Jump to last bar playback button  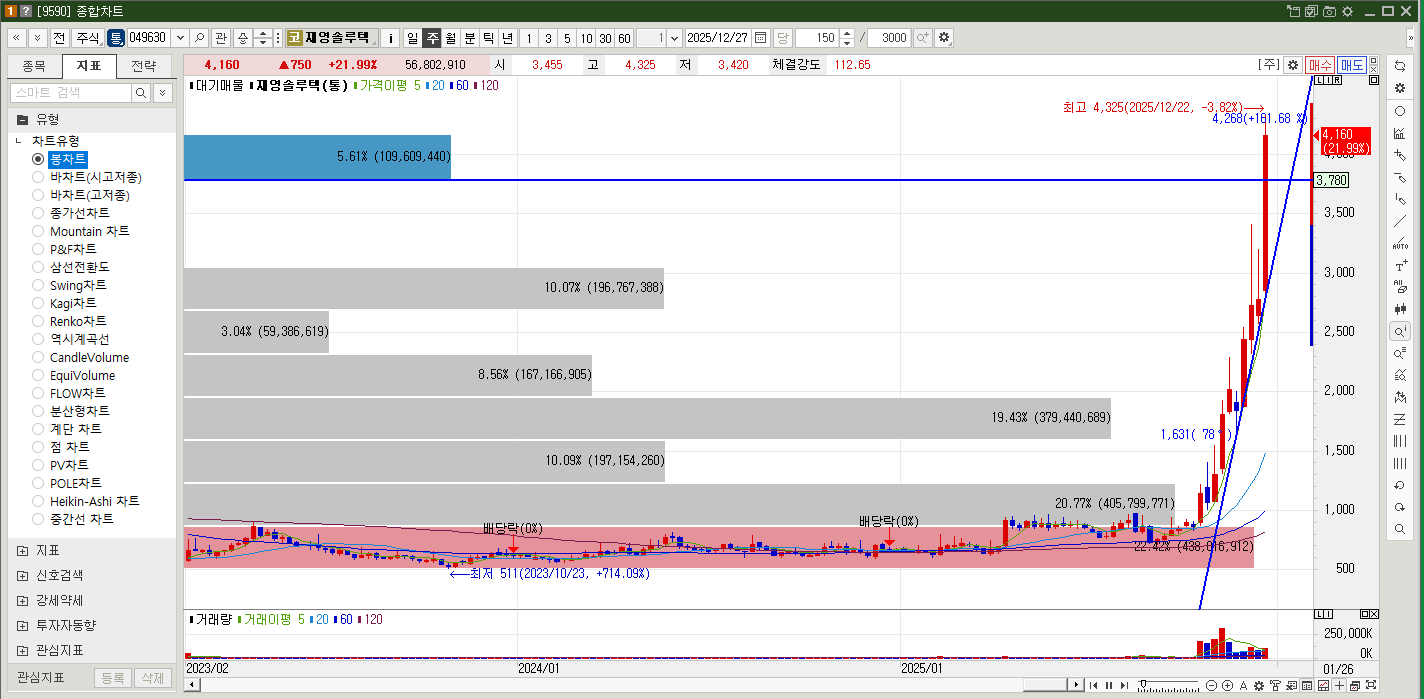click(x=1125, y=685)
